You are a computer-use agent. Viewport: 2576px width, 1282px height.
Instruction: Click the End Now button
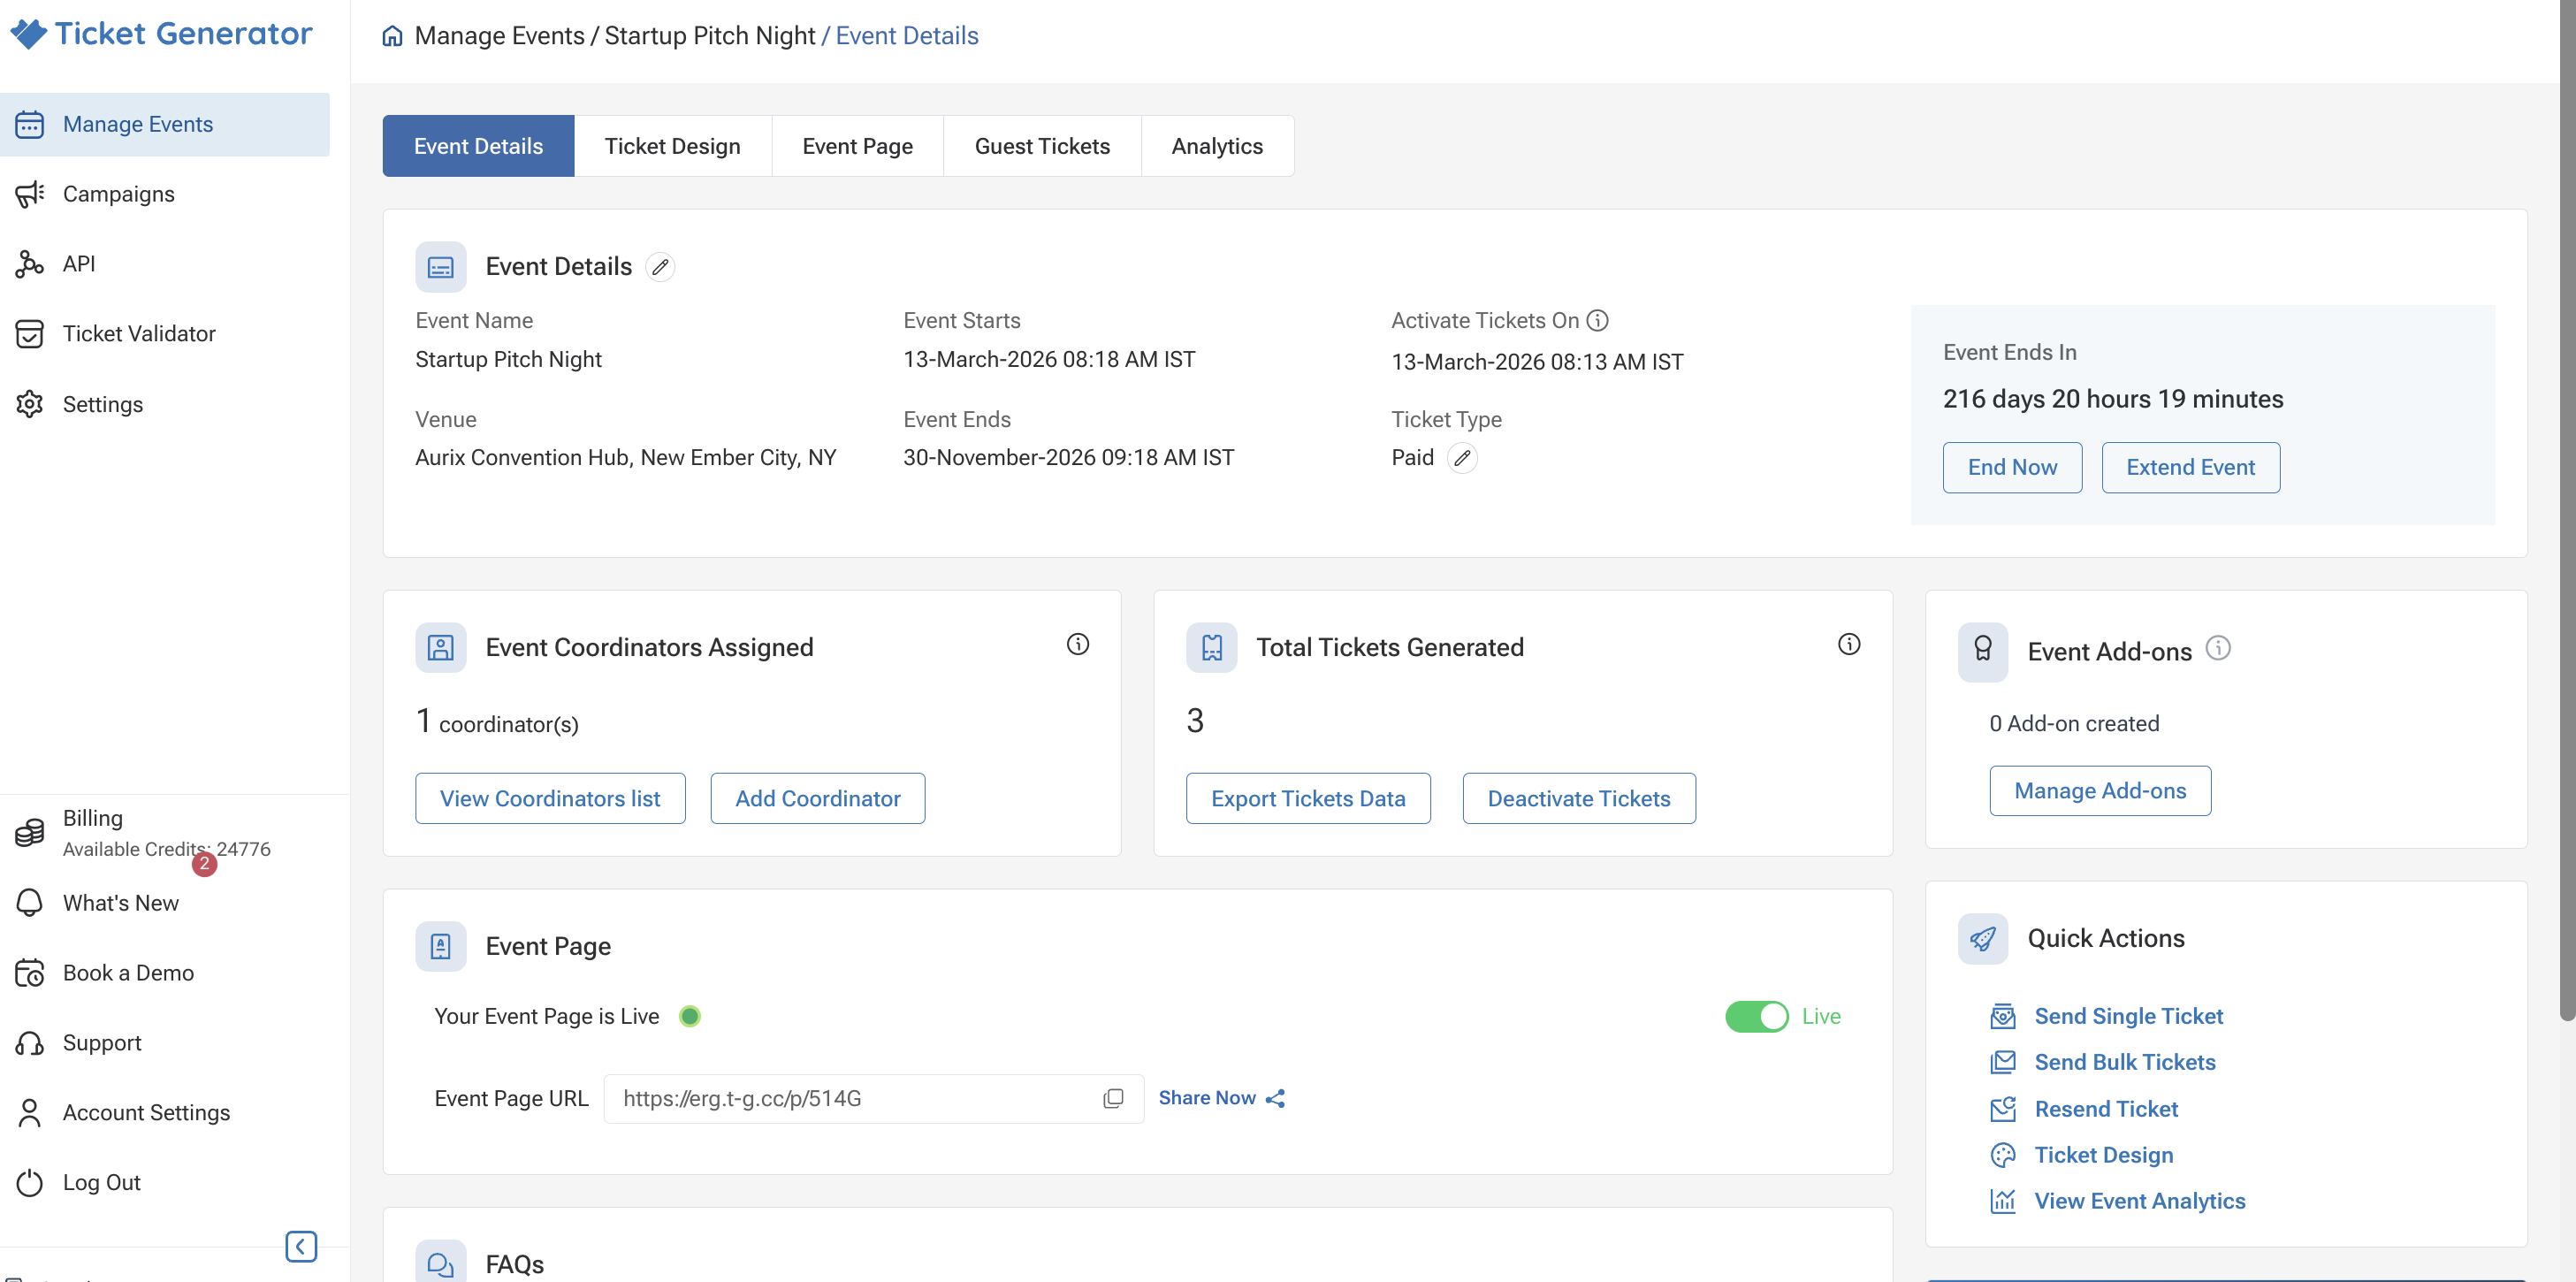coord(2012,467)
